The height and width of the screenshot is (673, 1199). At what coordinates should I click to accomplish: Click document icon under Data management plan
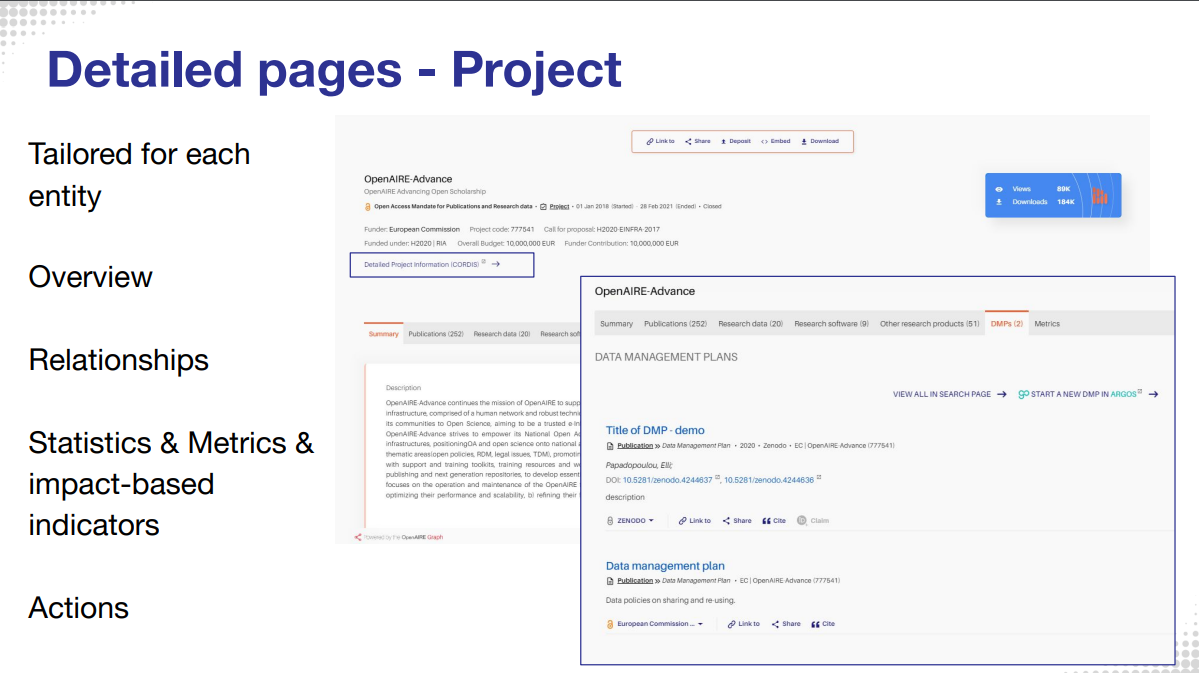610,581
